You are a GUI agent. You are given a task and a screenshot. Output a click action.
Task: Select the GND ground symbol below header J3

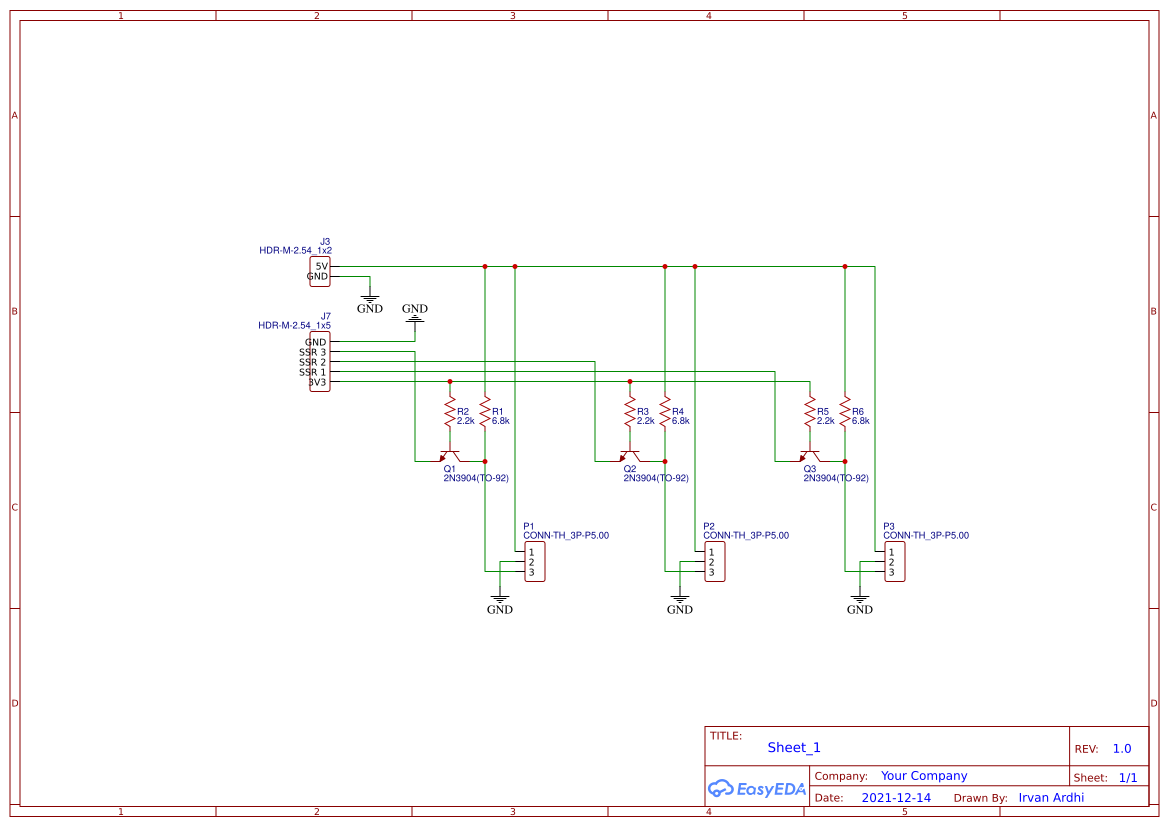point(368,295)
